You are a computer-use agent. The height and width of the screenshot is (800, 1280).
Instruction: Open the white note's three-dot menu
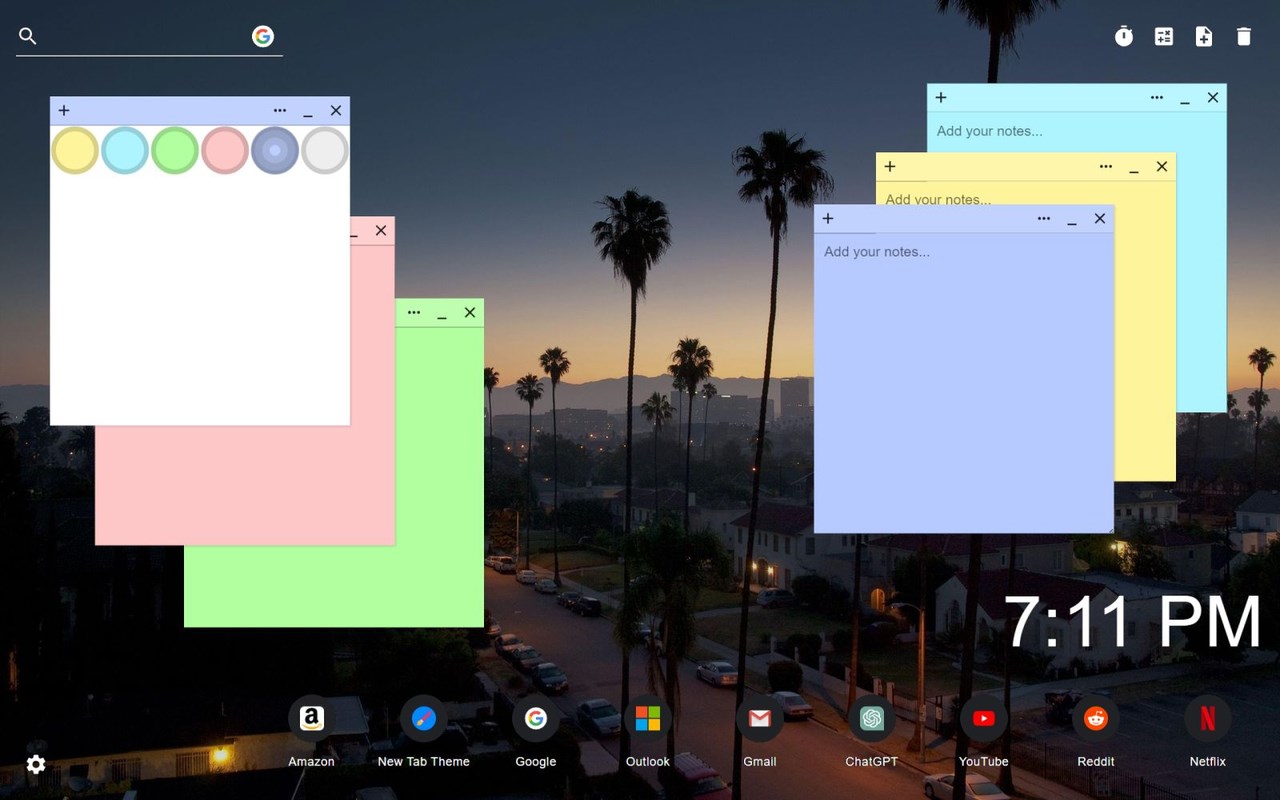(280, 111)
